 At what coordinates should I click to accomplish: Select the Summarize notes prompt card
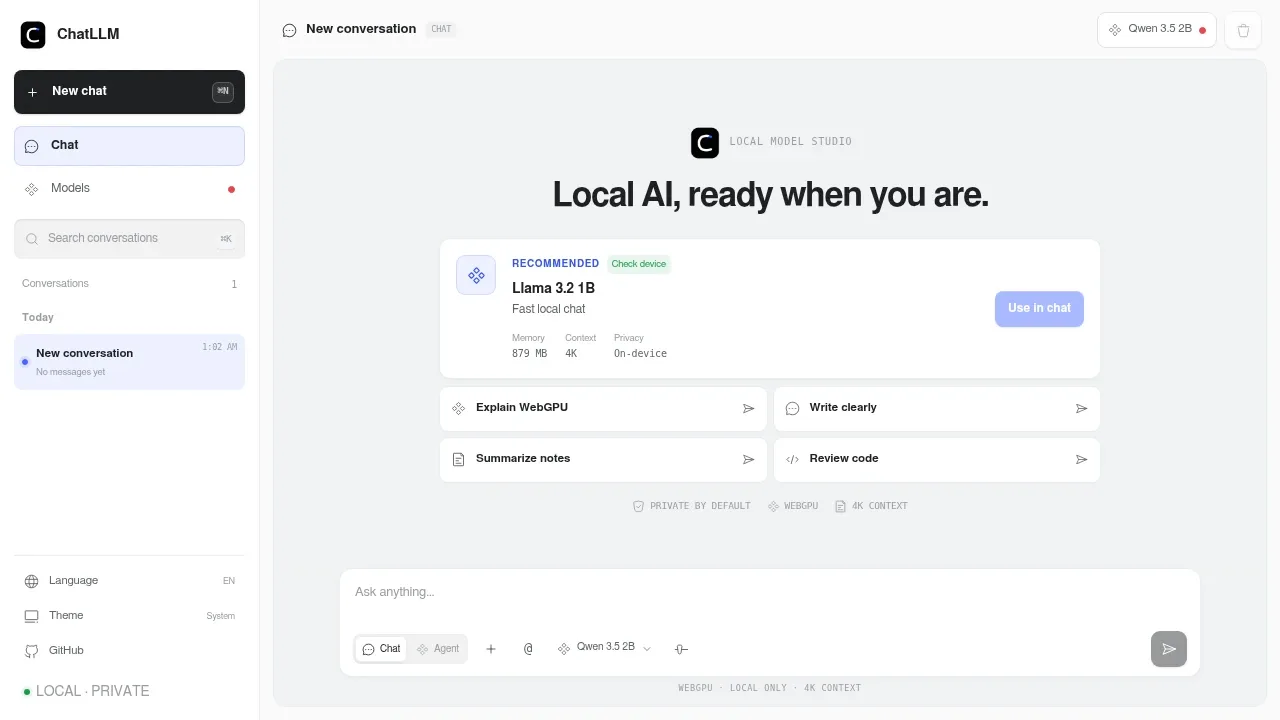pos(603,460)
